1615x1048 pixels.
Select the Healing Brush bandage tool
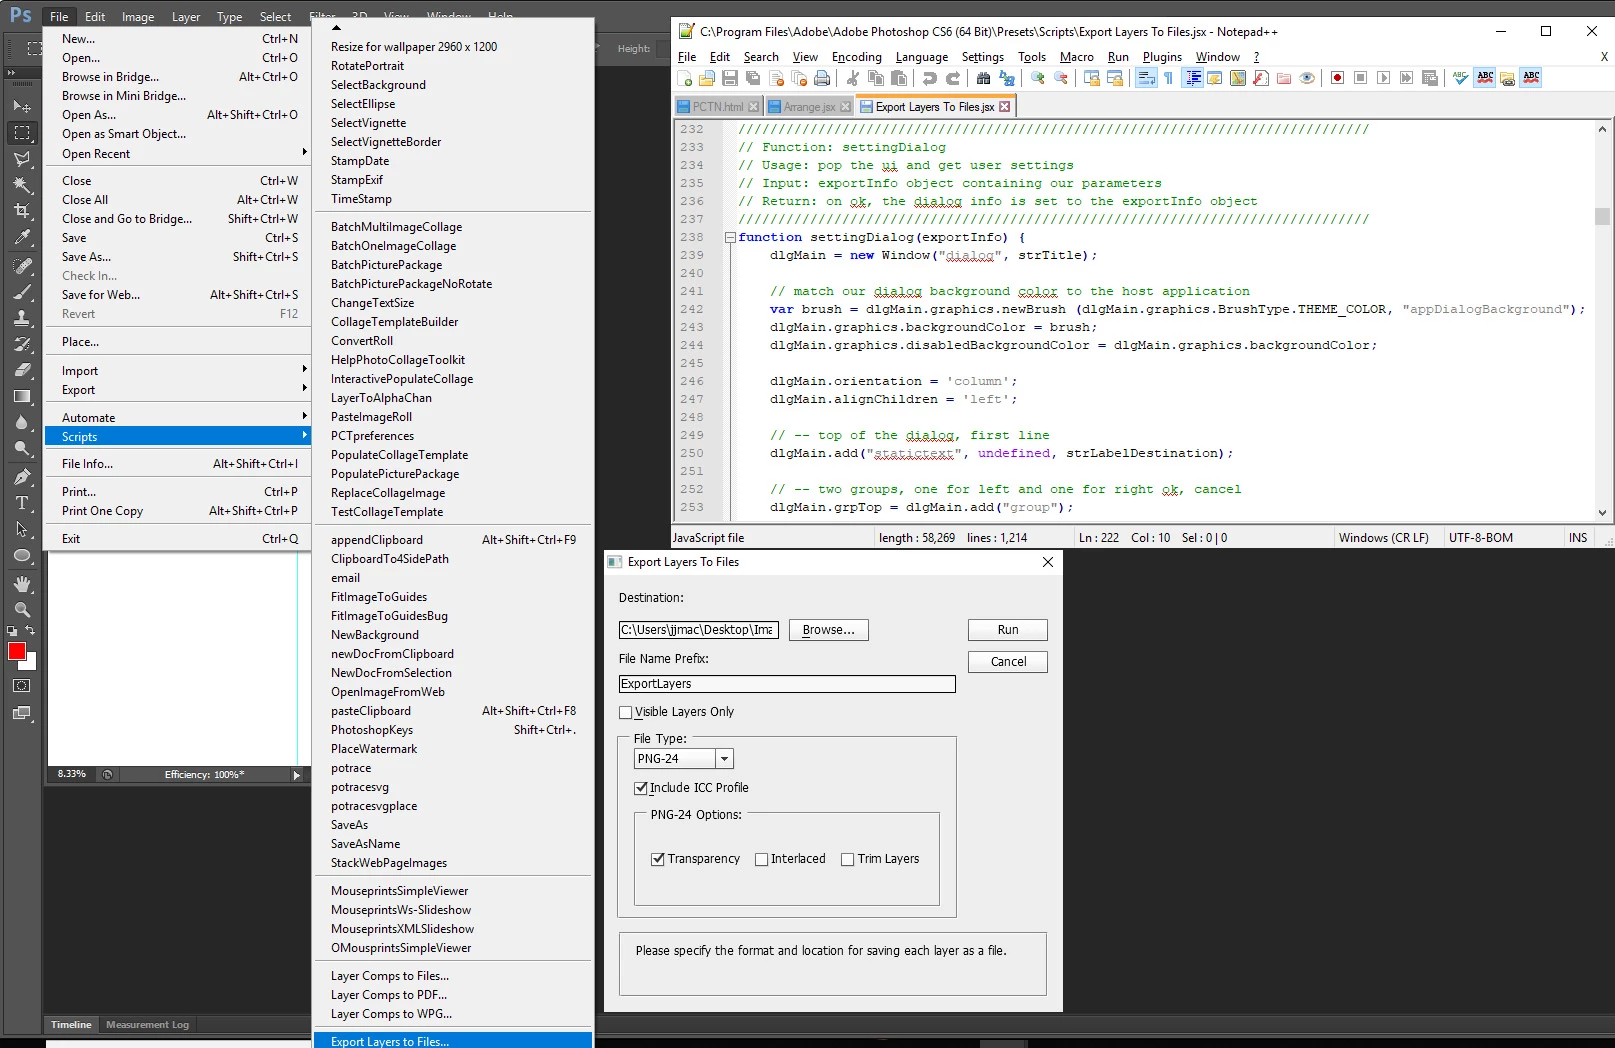point(22,266)
